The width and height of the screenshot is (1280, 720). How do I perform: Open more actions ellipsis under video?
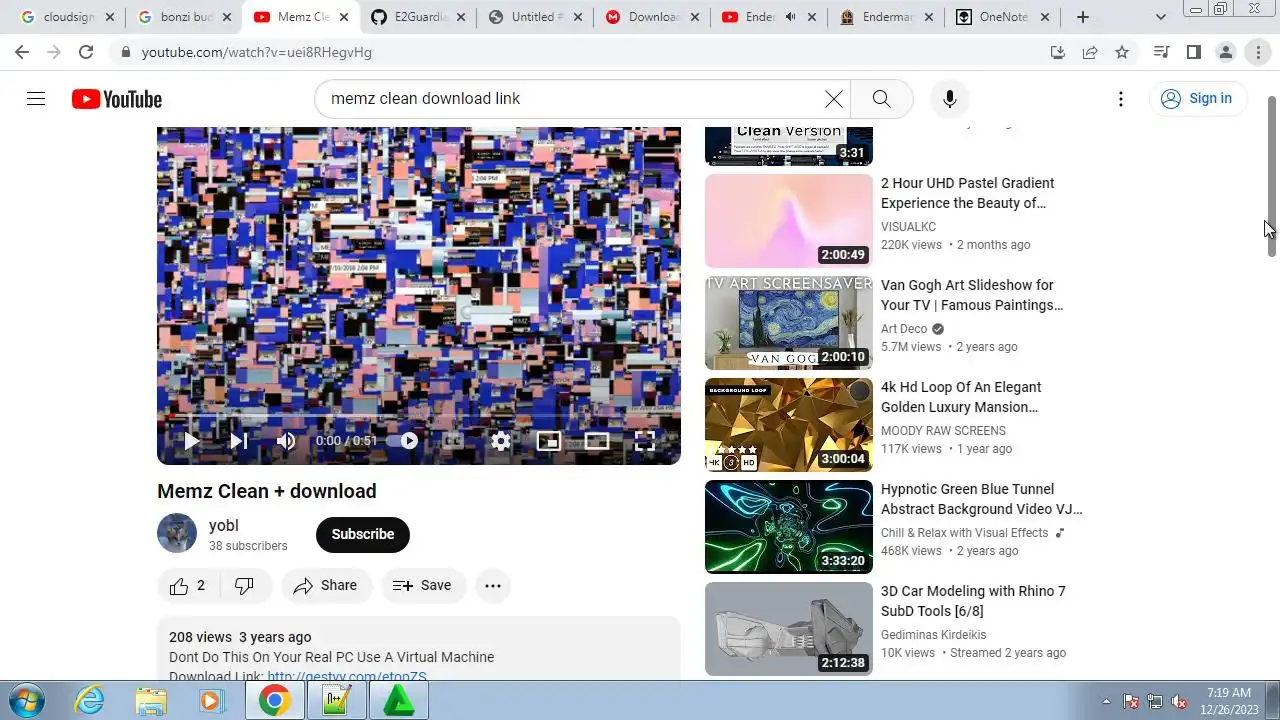click(x=493, y=586)
